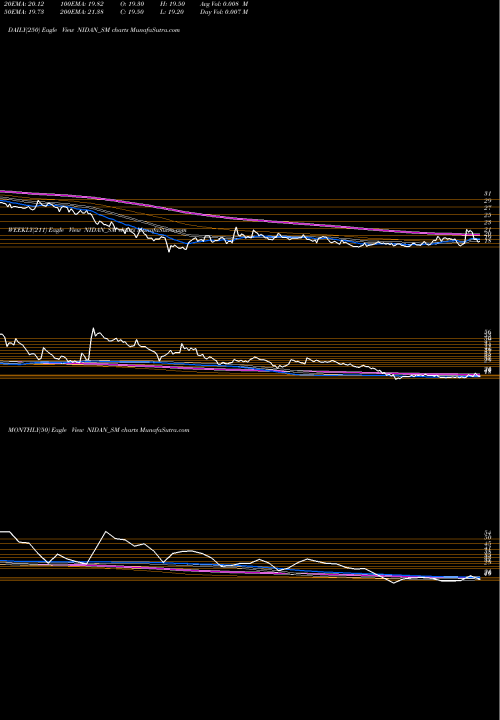Click the MONTHLY(50) Eagle View chart title
This screenshot has height=720, width=500.
[99, 430]
